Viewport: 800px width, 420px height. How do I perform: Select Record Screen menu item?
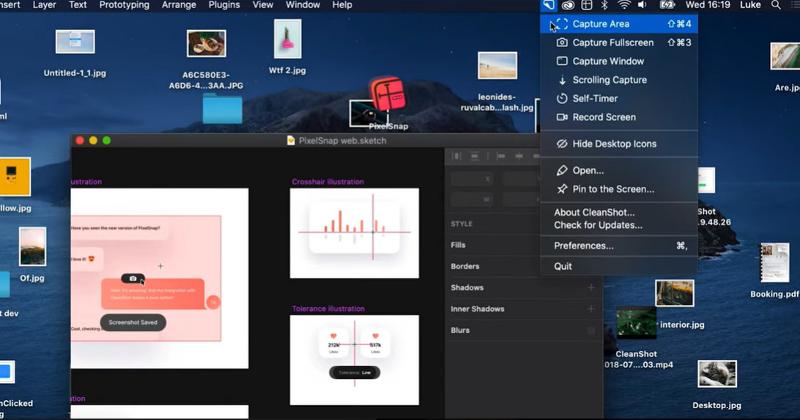pyautogui.click(x=619, y=117)
